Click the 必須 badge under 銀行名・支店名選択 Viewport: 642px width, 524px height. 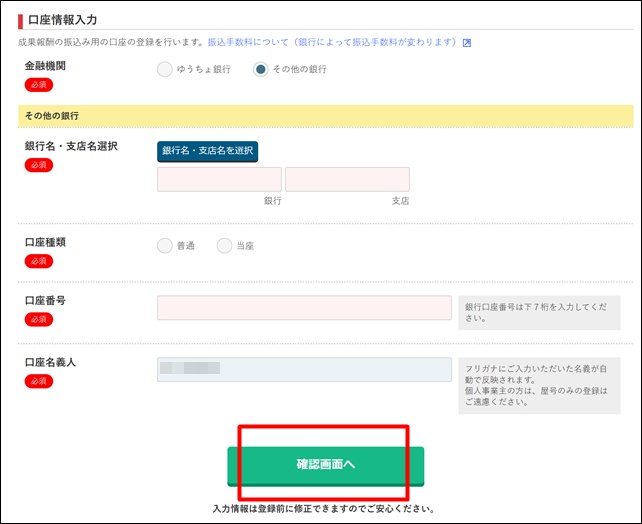click(39, 165)
